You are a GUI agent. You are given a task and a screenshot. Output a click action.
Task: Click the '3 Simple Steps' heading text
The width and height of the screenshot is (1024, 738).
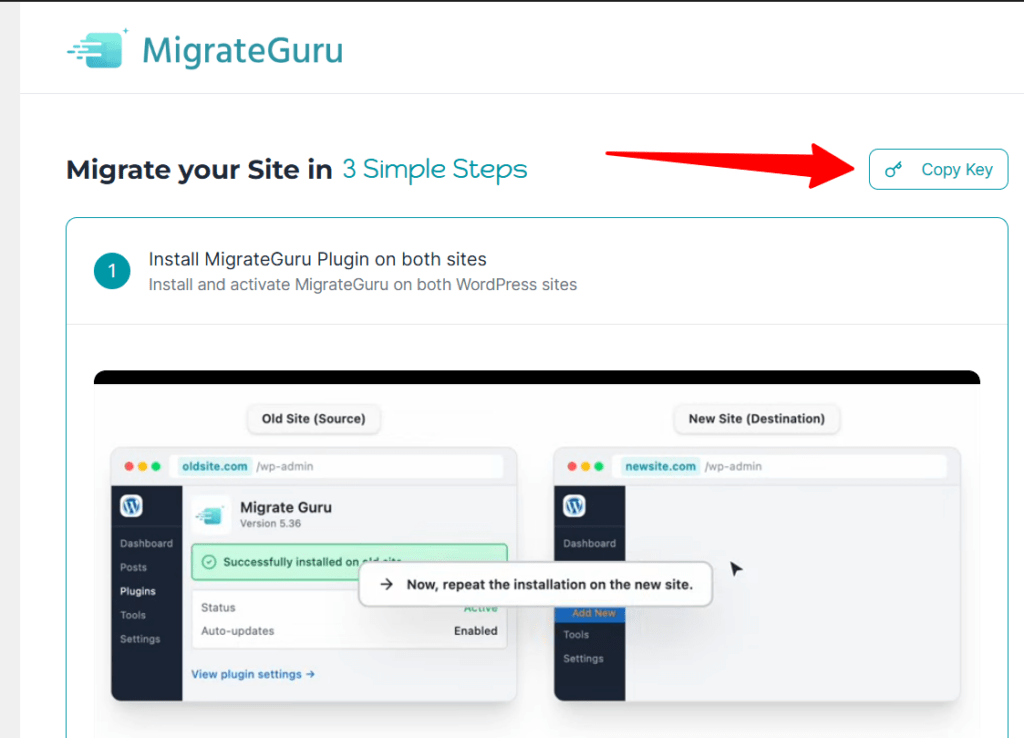point(434,169)
